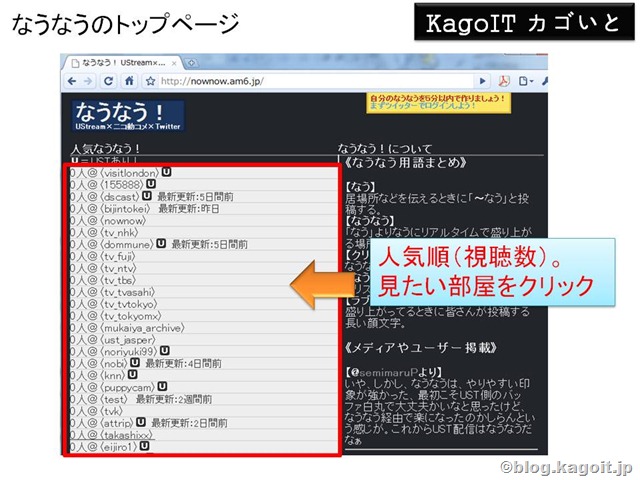
Task: Open a new tab button
Action: pos(191,63)
